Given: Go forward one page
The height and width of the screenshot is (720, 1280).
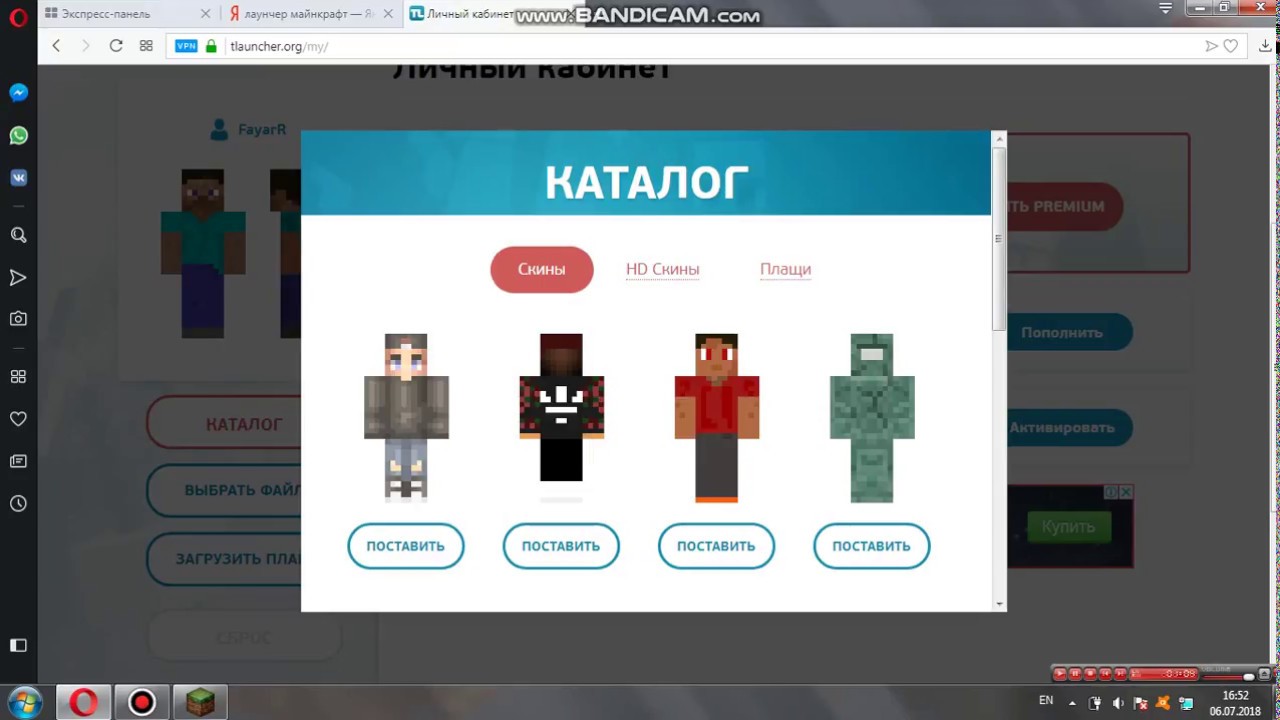Looking at the screenshot, I should coord(86,46).
